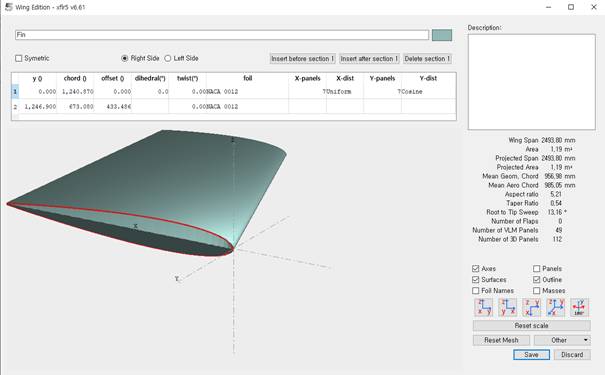Click chord cell 673.080 in row 2
The image size is (605, 375).
click(x=75, y=106)
